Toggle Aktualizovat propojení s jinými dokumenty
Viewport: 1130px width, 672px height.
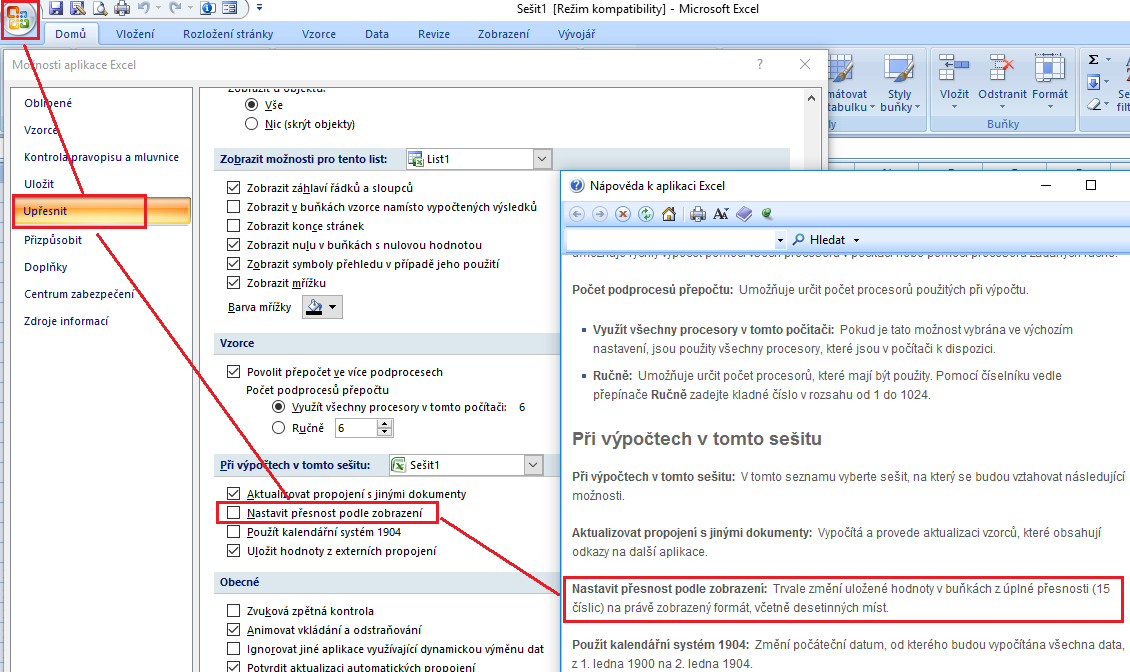coord(233,494)
